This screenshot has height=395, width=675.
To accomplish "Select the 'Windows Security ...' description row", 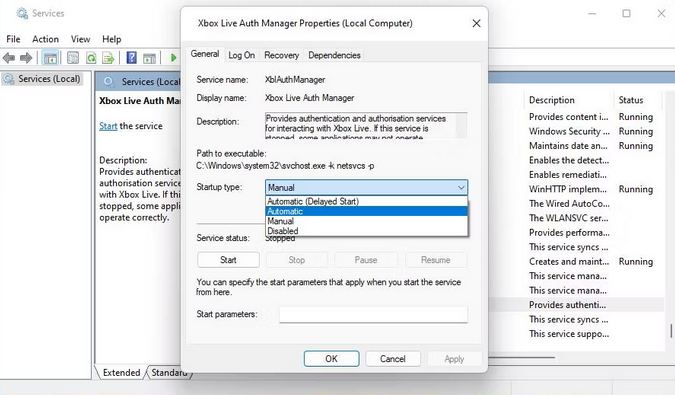I will tap(569, 131).
